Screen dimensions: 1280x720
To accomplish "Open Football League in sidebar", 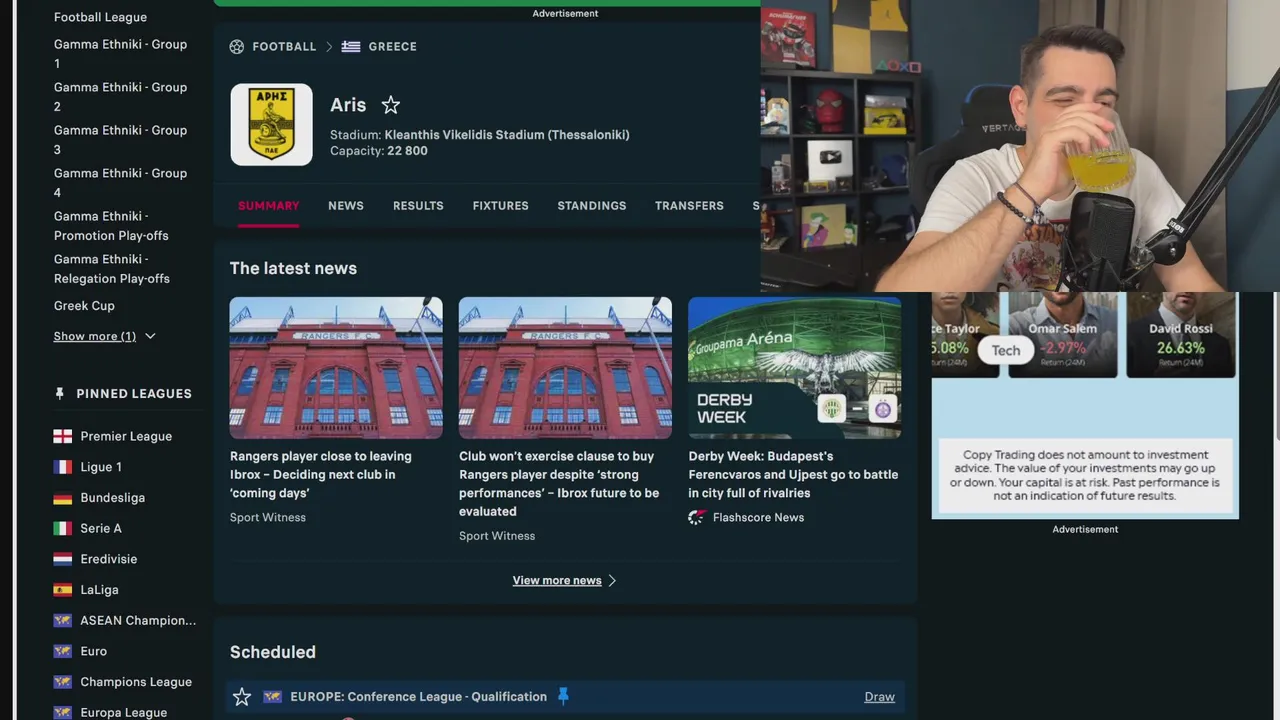I will pos(100,17).
